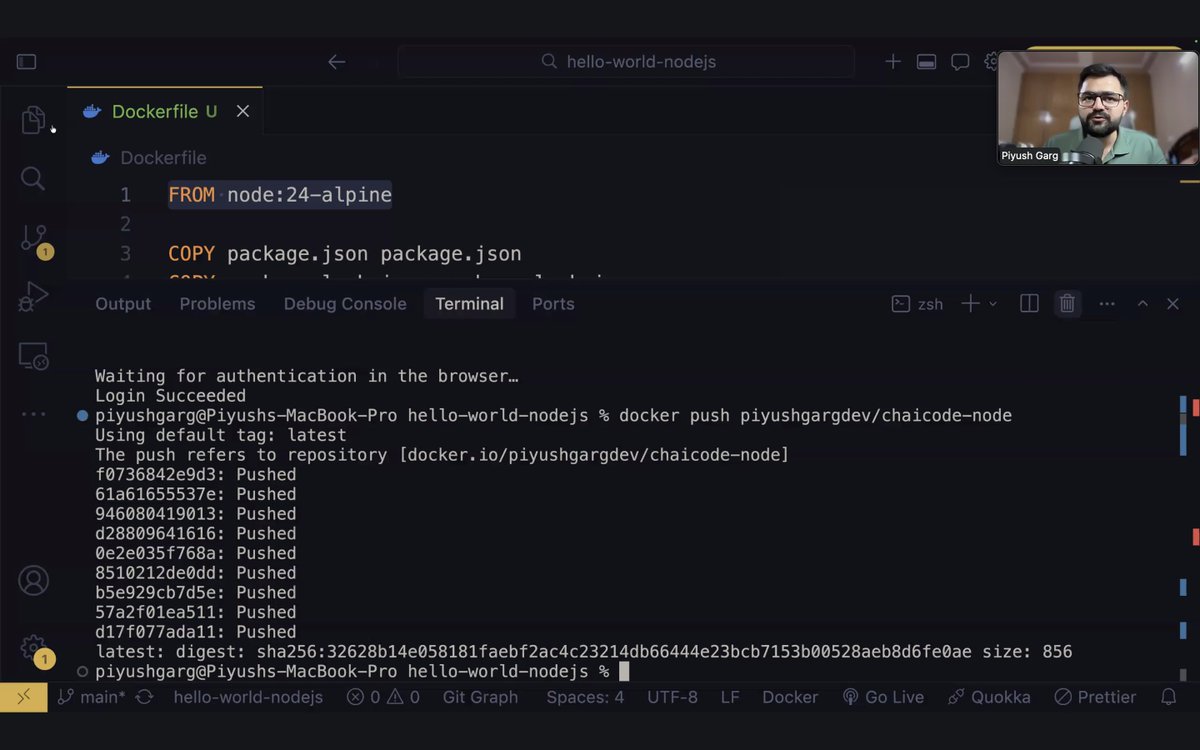
Task: Open the Run and Debug view
Action: click(x=33, y=297)
